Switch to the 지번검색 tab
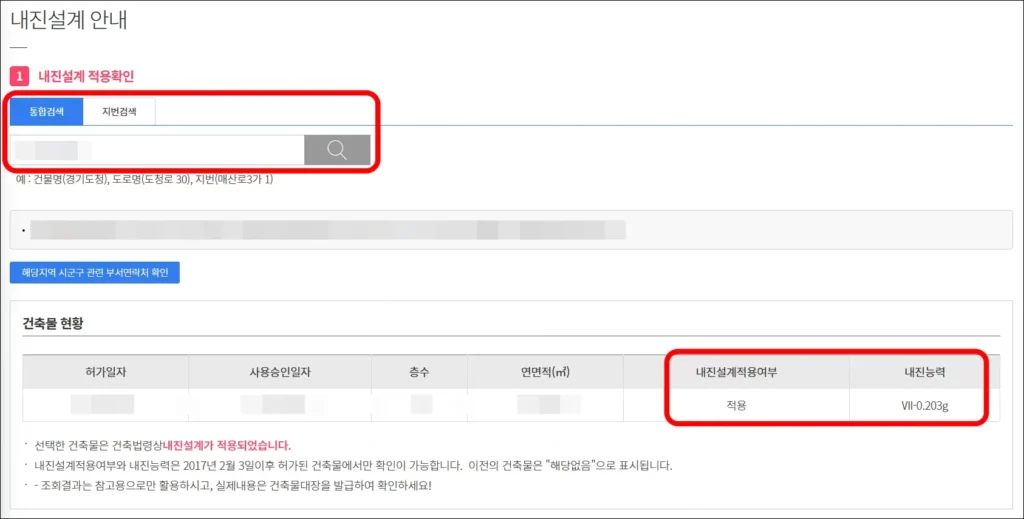Image resolution: width=1024 pixels, height=519 pixels. [x=119, y=112]
